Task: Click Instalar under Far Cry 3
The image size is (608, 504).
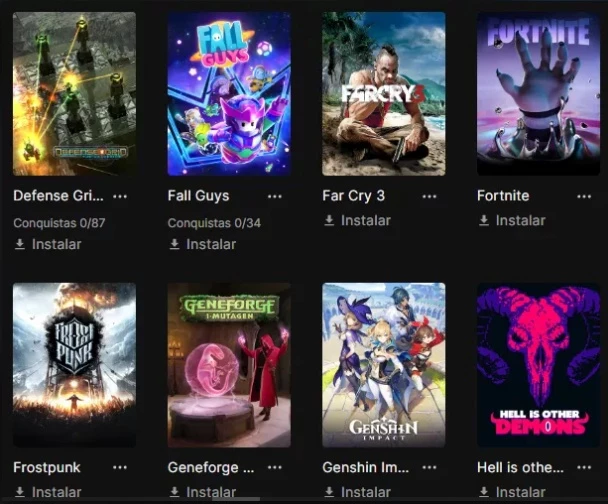Action: tap(358, 220)
